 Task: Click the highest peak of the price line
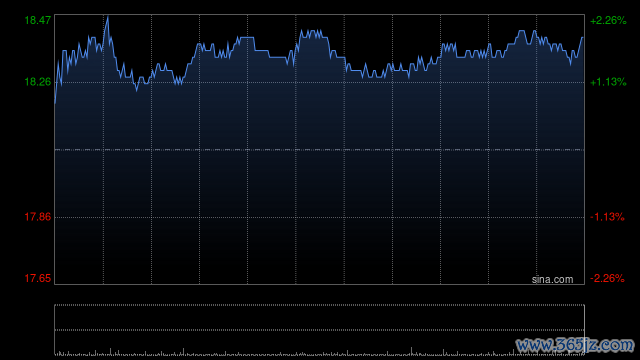(107, 17)
